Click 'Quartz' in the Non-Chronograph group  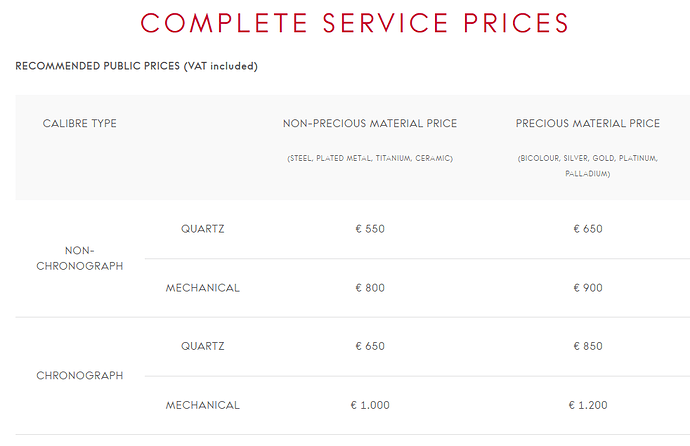[203, 229]
